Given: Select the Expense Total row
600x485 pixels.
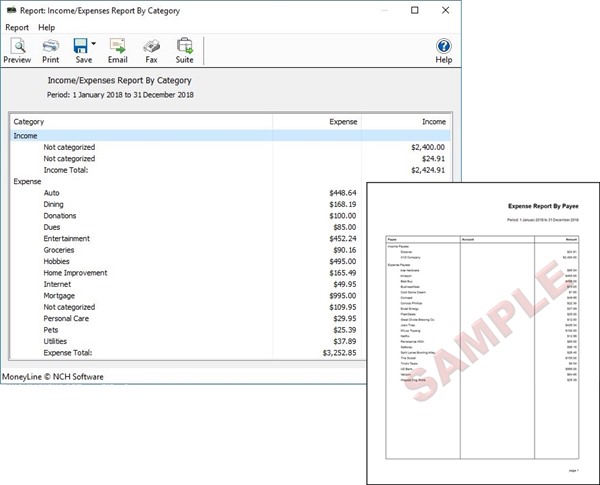Looking at the screenshot, I should (188, 353).
